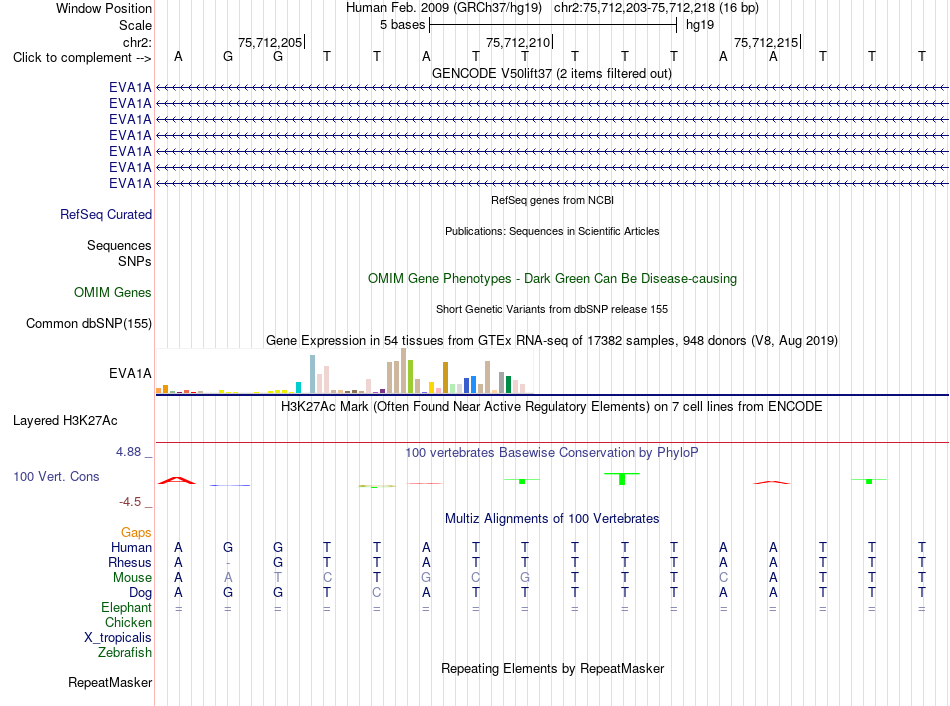
Task: Click the OMIM Gene Phenotypes green title
Action: pyautogui.click(x=552, y=279)
